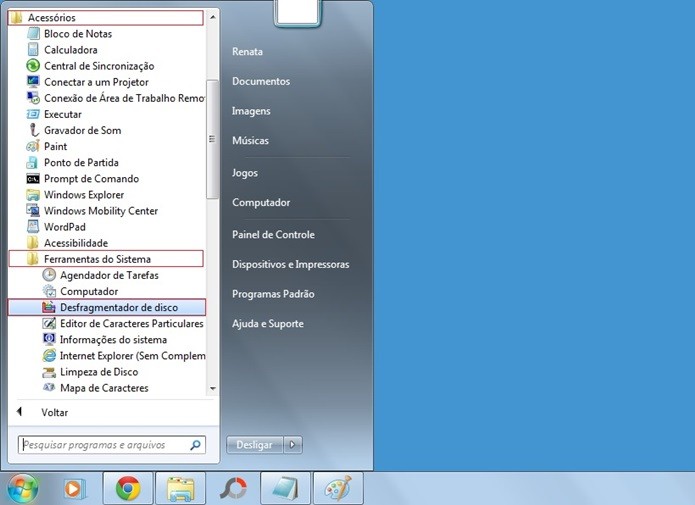This screenshot has height=505, width=695.
Task: Click the Gravador de Som microphone icon
Action: [33, 130]
